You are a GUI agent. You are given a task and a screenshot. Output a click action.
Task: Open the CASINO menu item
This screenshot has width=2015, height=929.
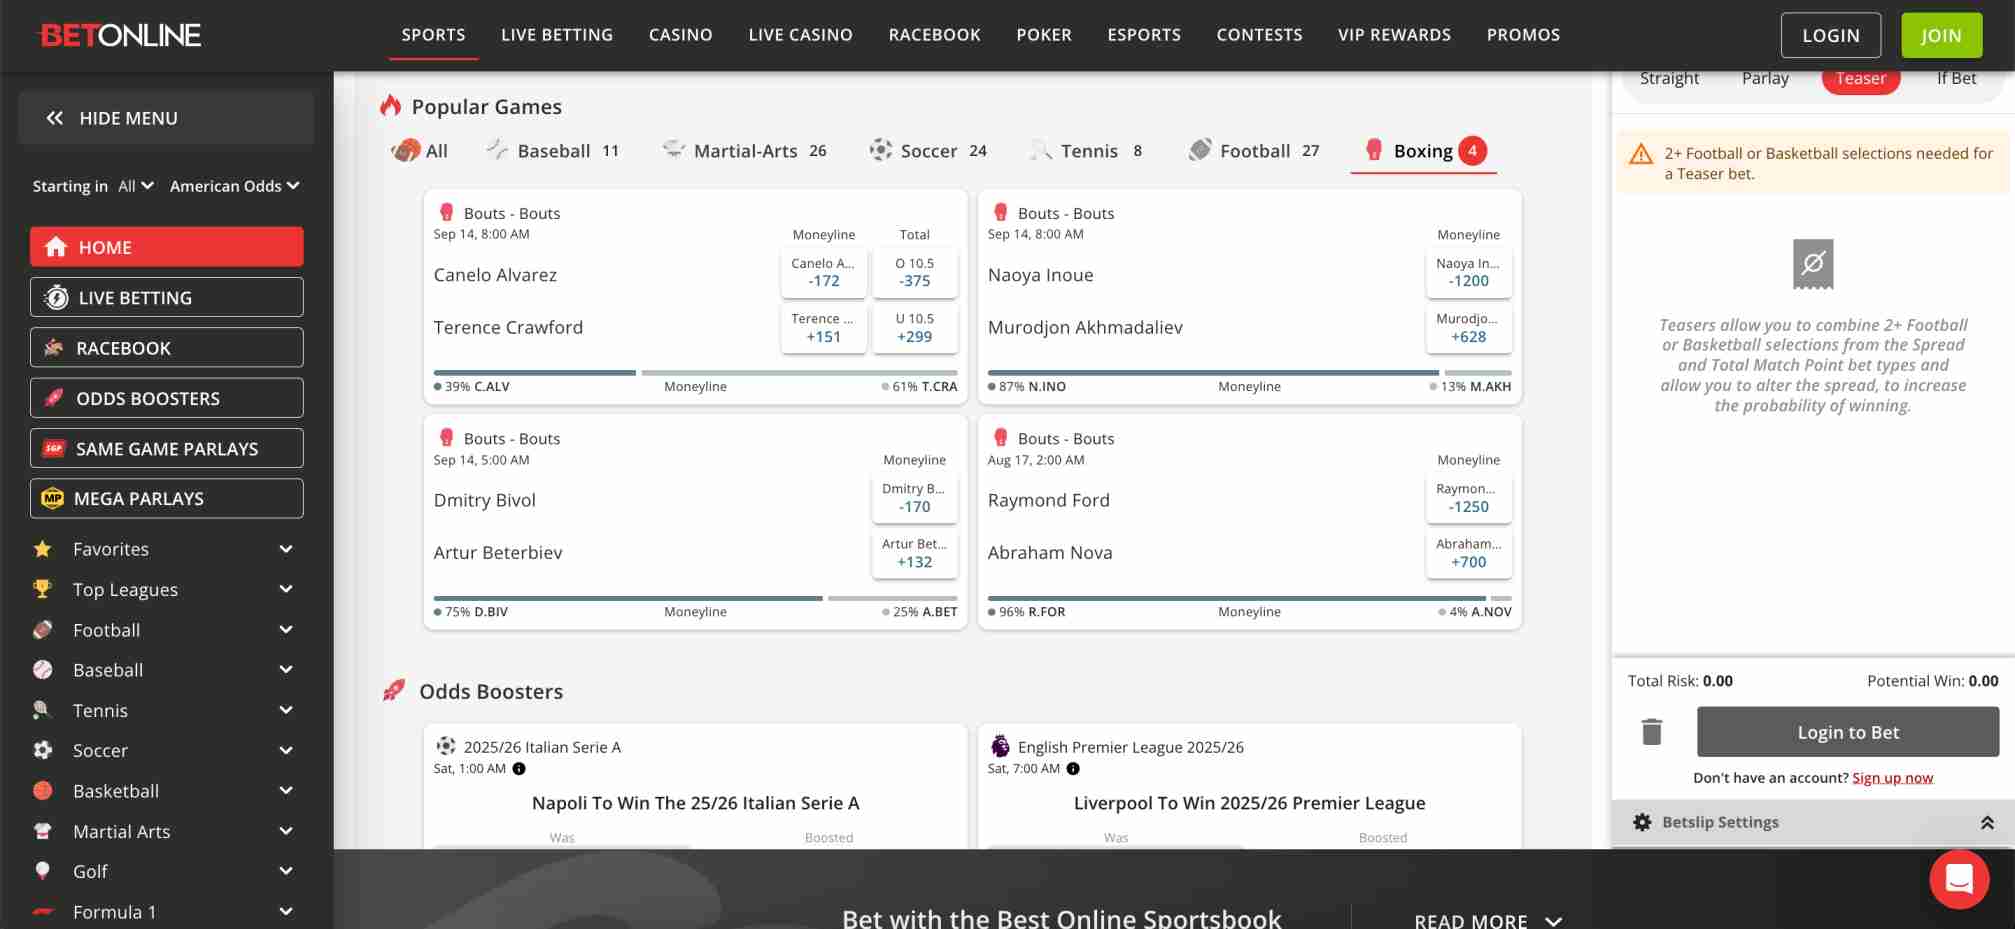click(x=680, y=34)
